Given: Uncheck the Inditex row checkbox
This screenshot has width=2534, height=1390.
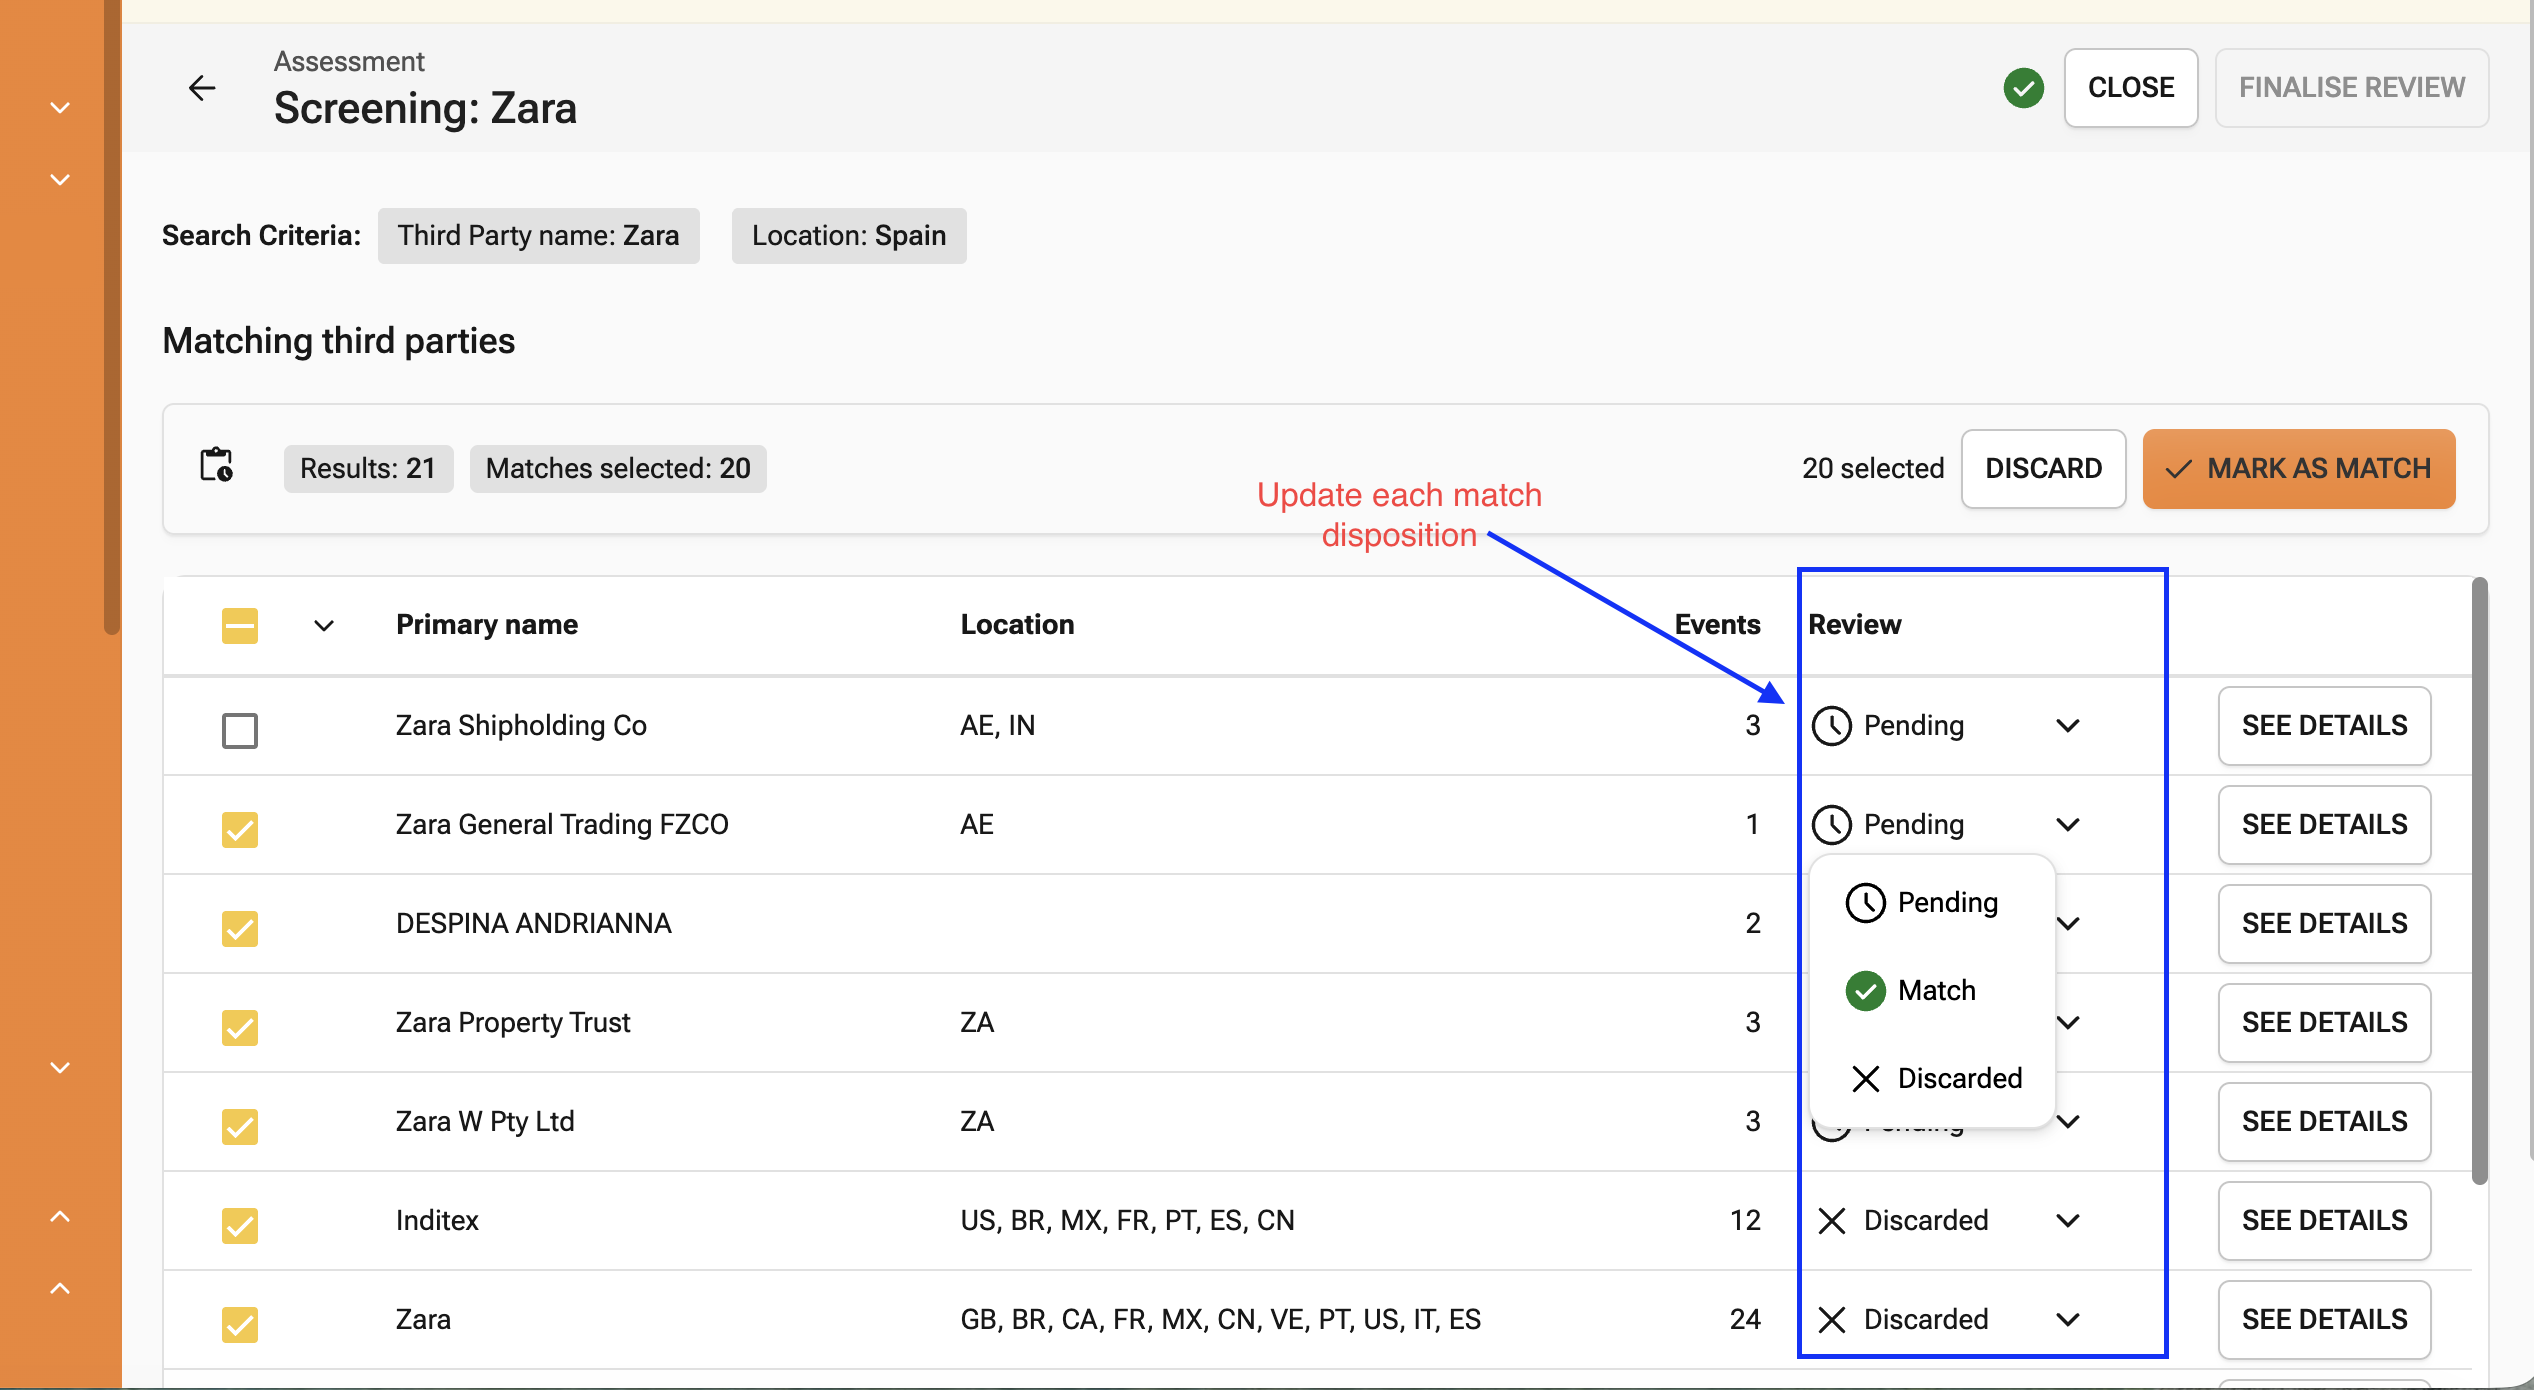Looking at the screenshot, I should tap(240, 1225).
